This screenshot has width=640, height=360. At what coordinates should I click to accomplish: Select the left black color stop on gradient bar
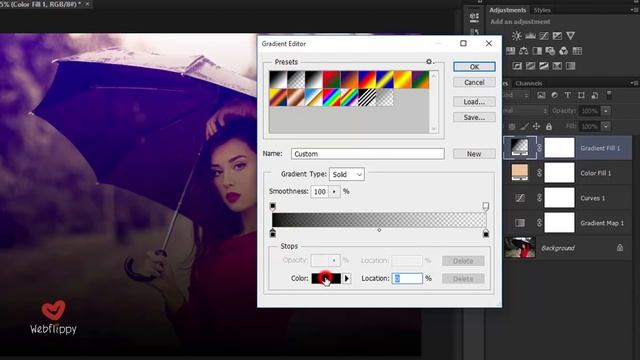pyautogui.click(x=273, y=233)
